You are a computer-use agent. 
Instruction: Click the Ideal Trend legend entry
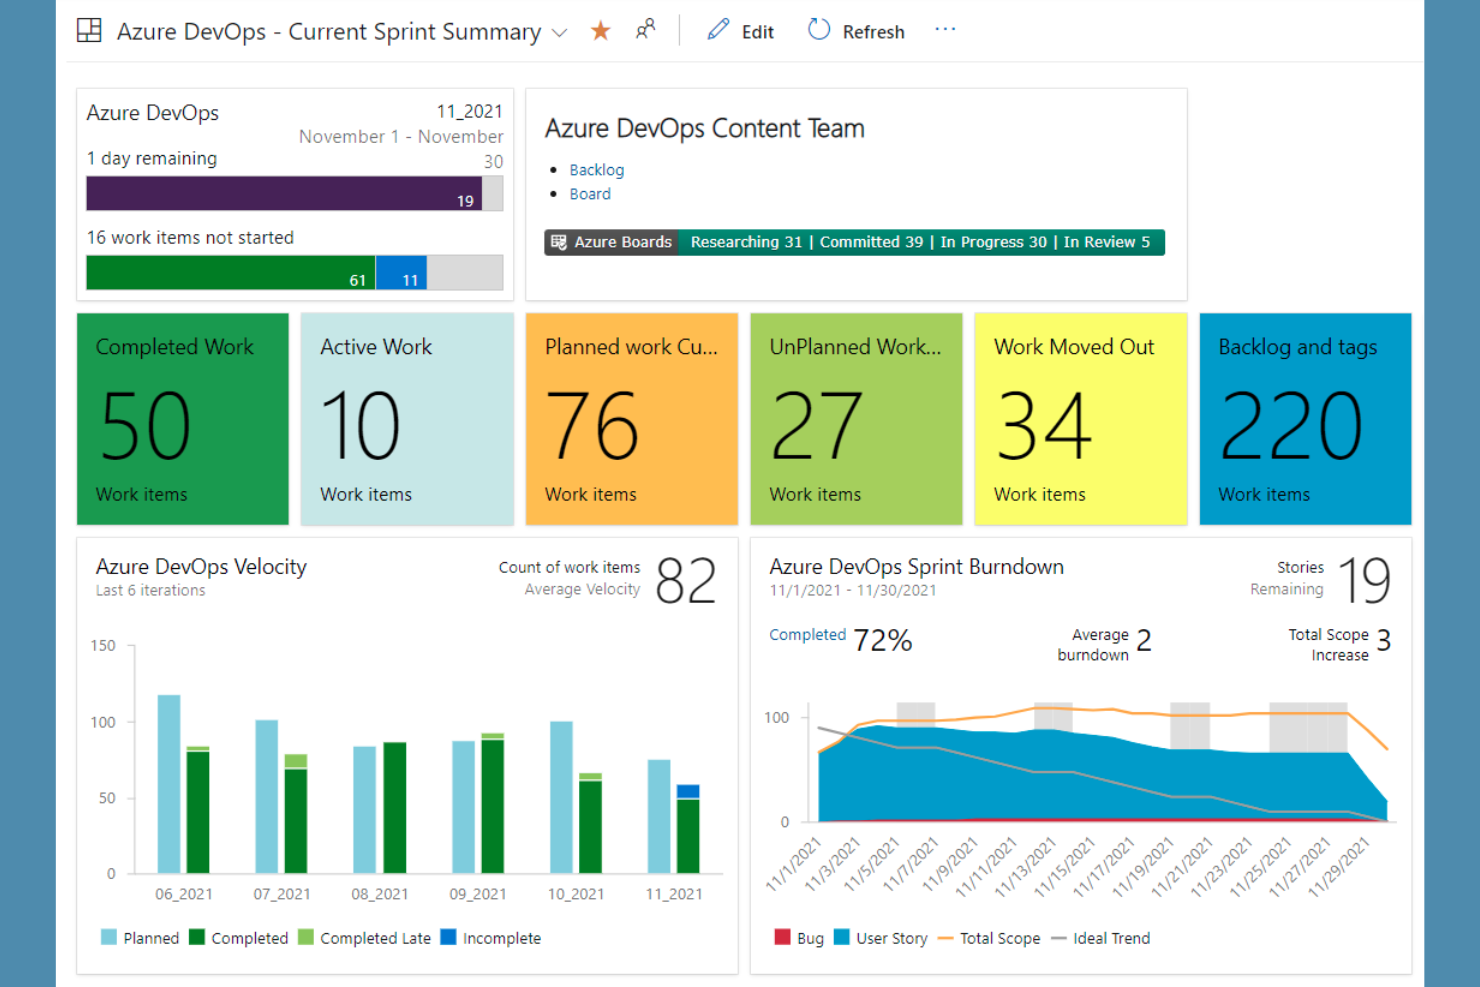[1101, 938]
